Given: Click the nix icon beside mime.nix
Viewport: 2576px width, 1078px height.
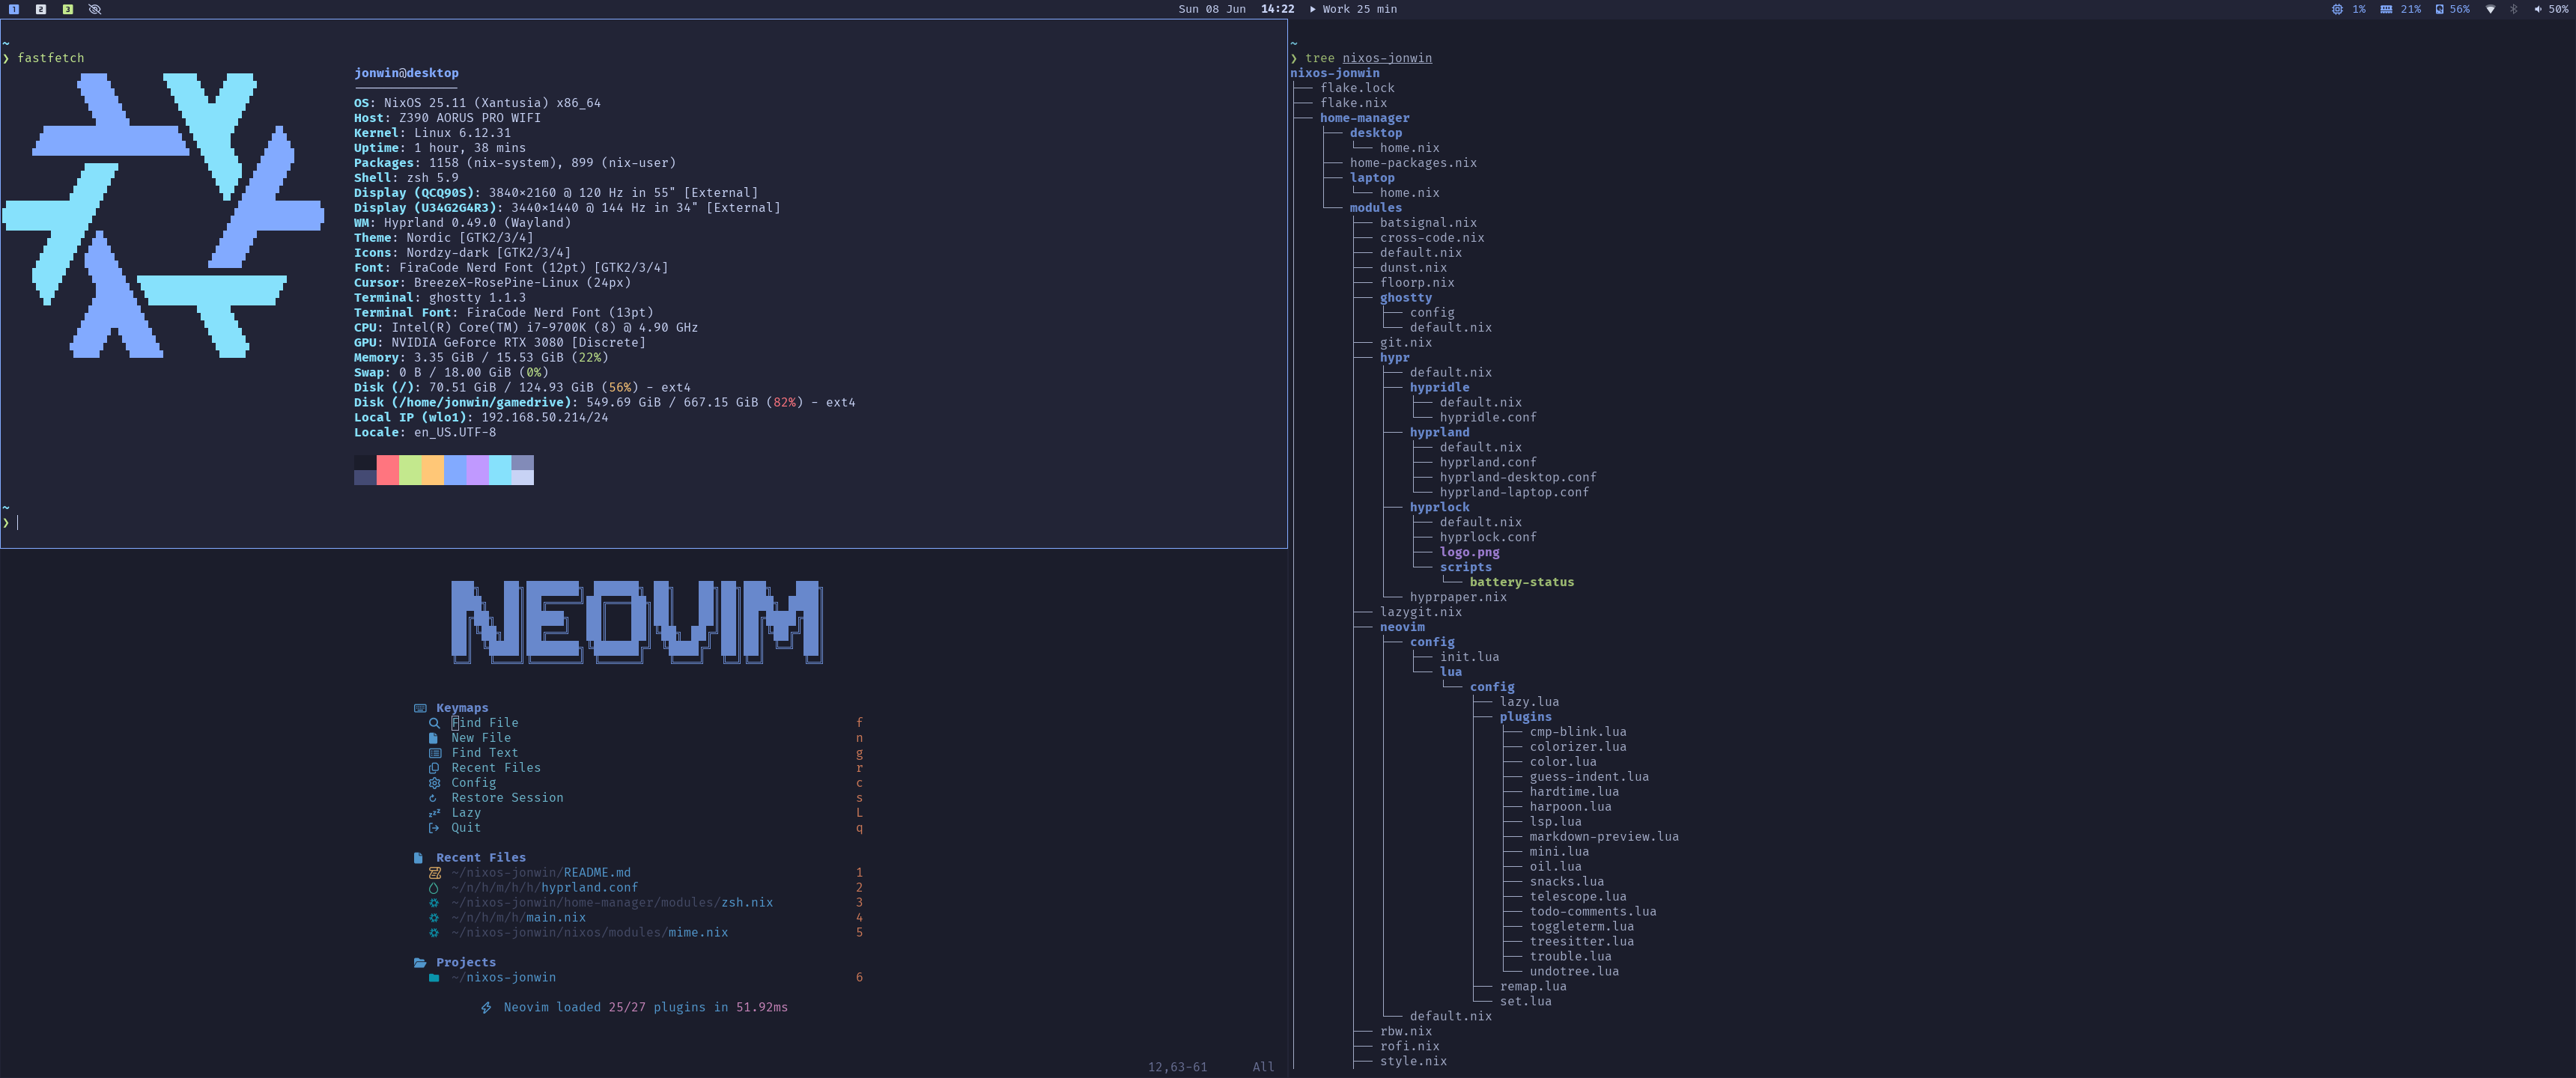Looking at the screenshot, I should click(x=434, y=933).
